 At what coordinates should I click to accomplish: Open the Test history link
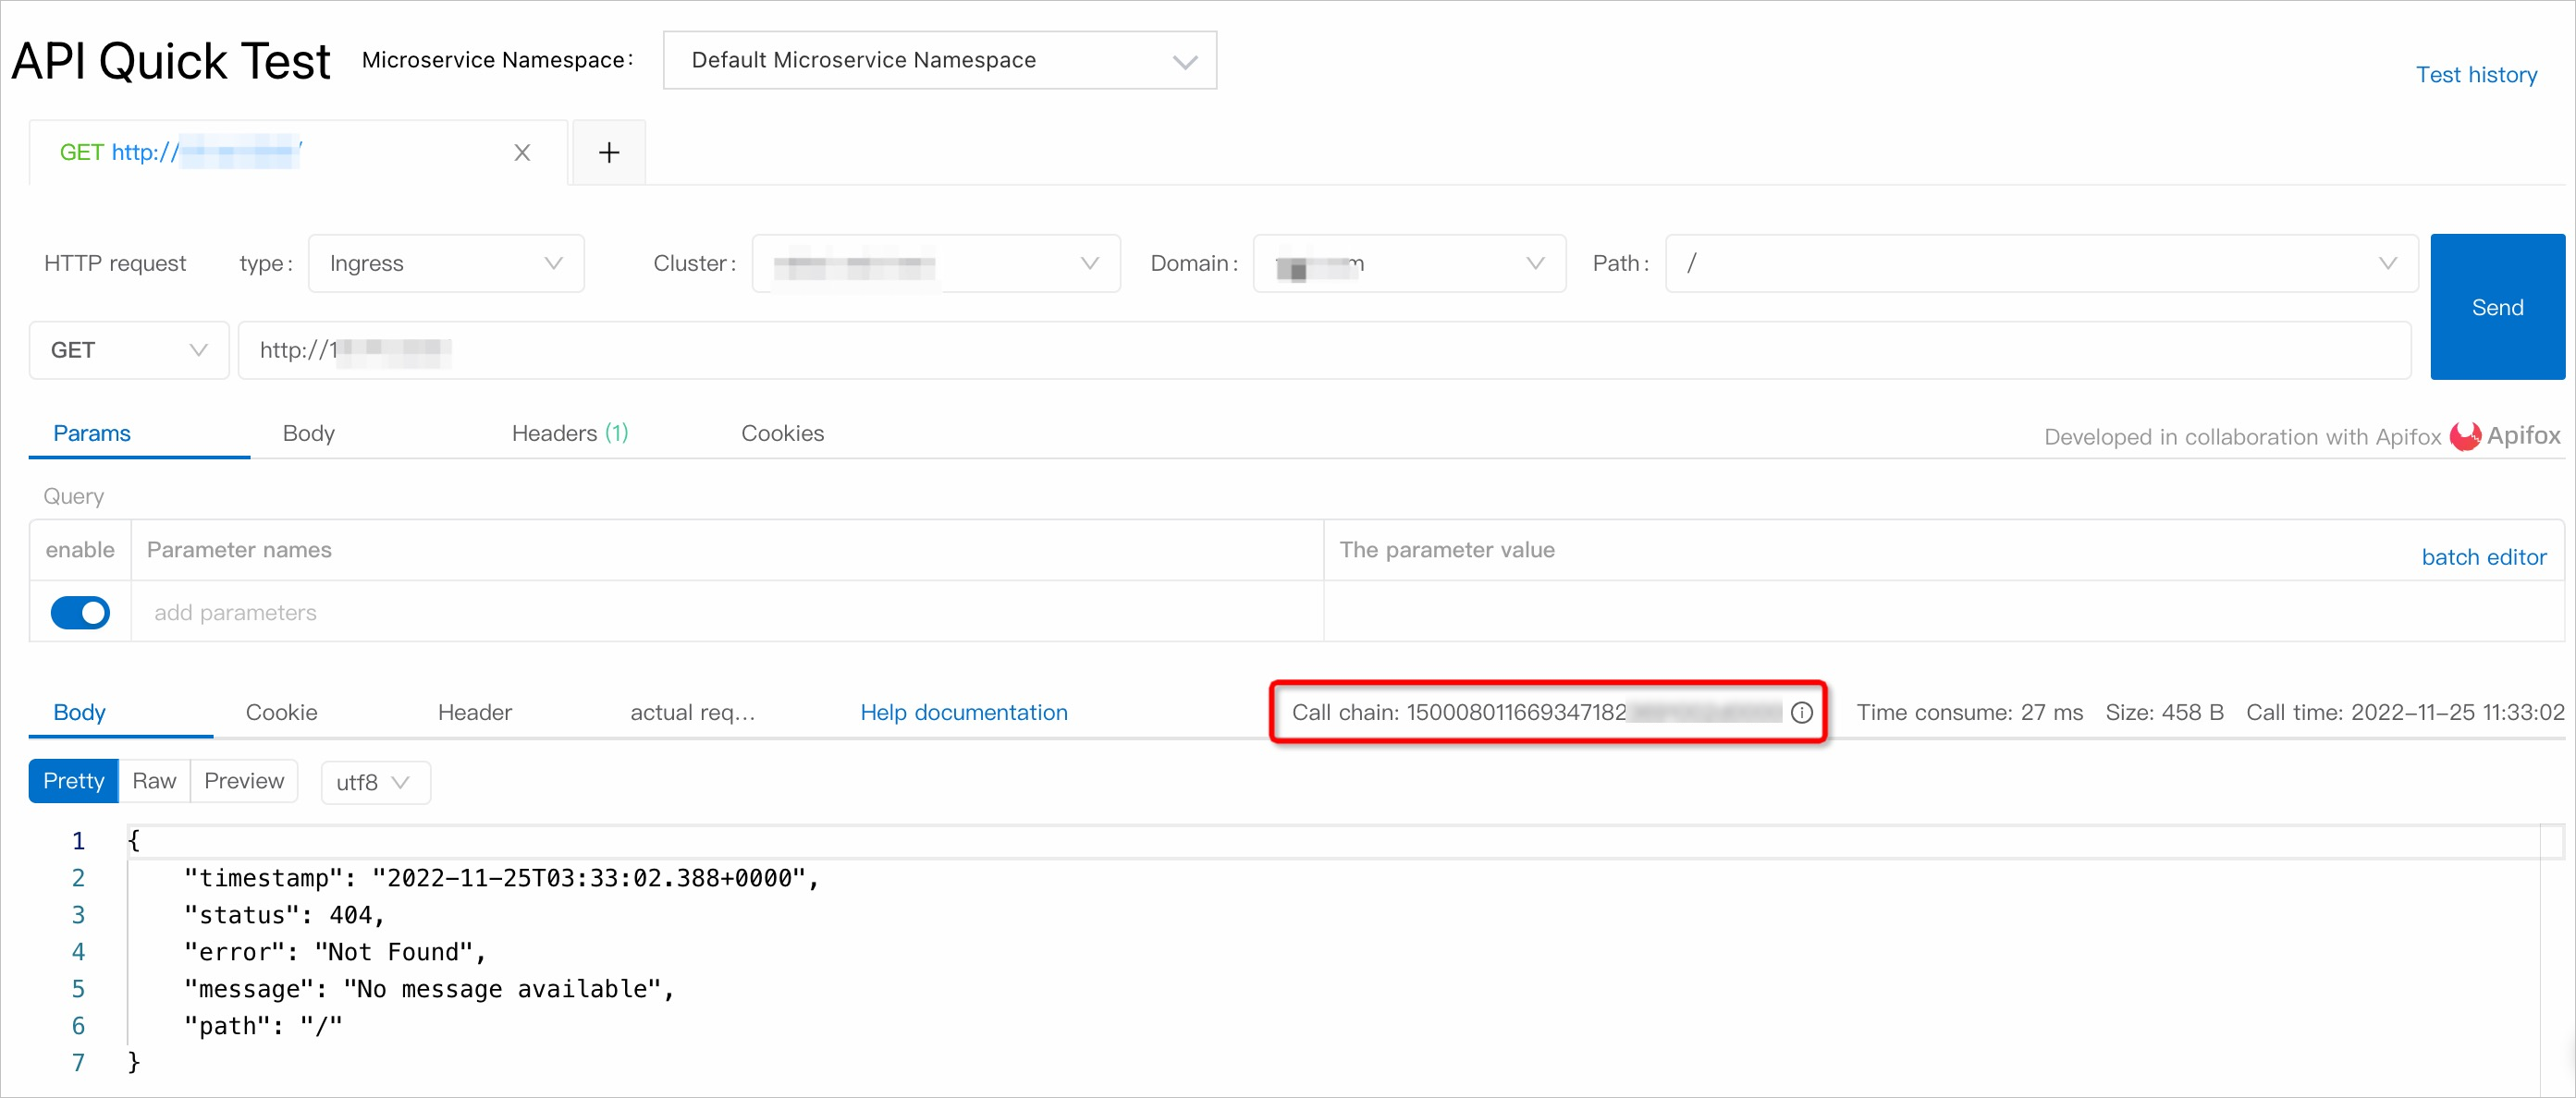[x=2475, y=75]
